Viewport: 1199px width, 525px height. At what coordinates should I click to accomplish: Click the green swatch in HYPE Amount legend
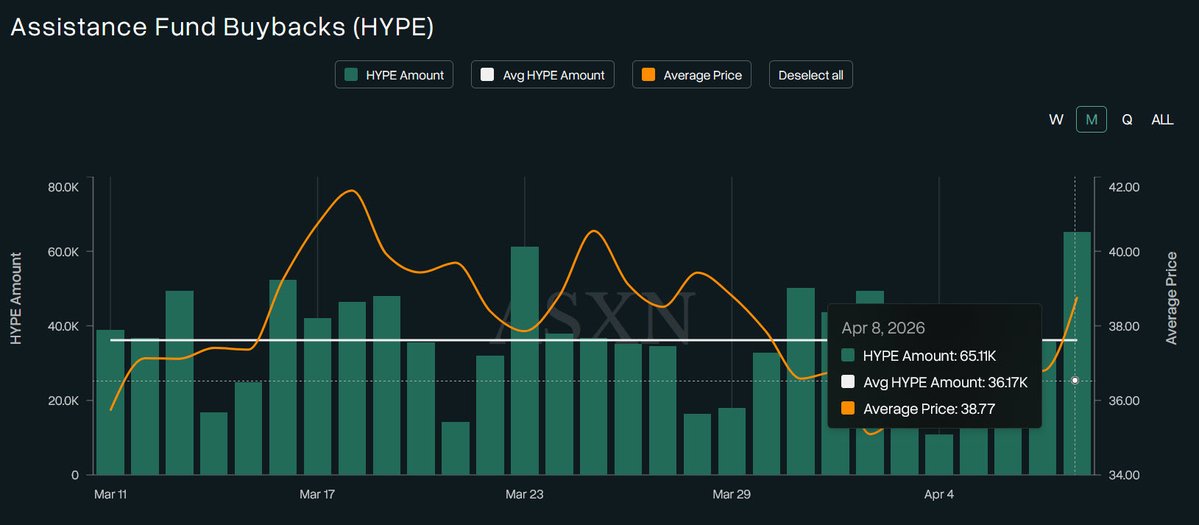pos(350,75)
